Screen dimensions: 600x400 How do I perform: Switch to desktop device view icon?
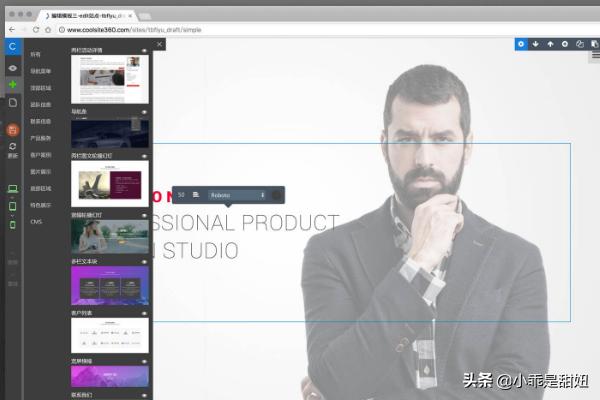(x=12, y=188)
